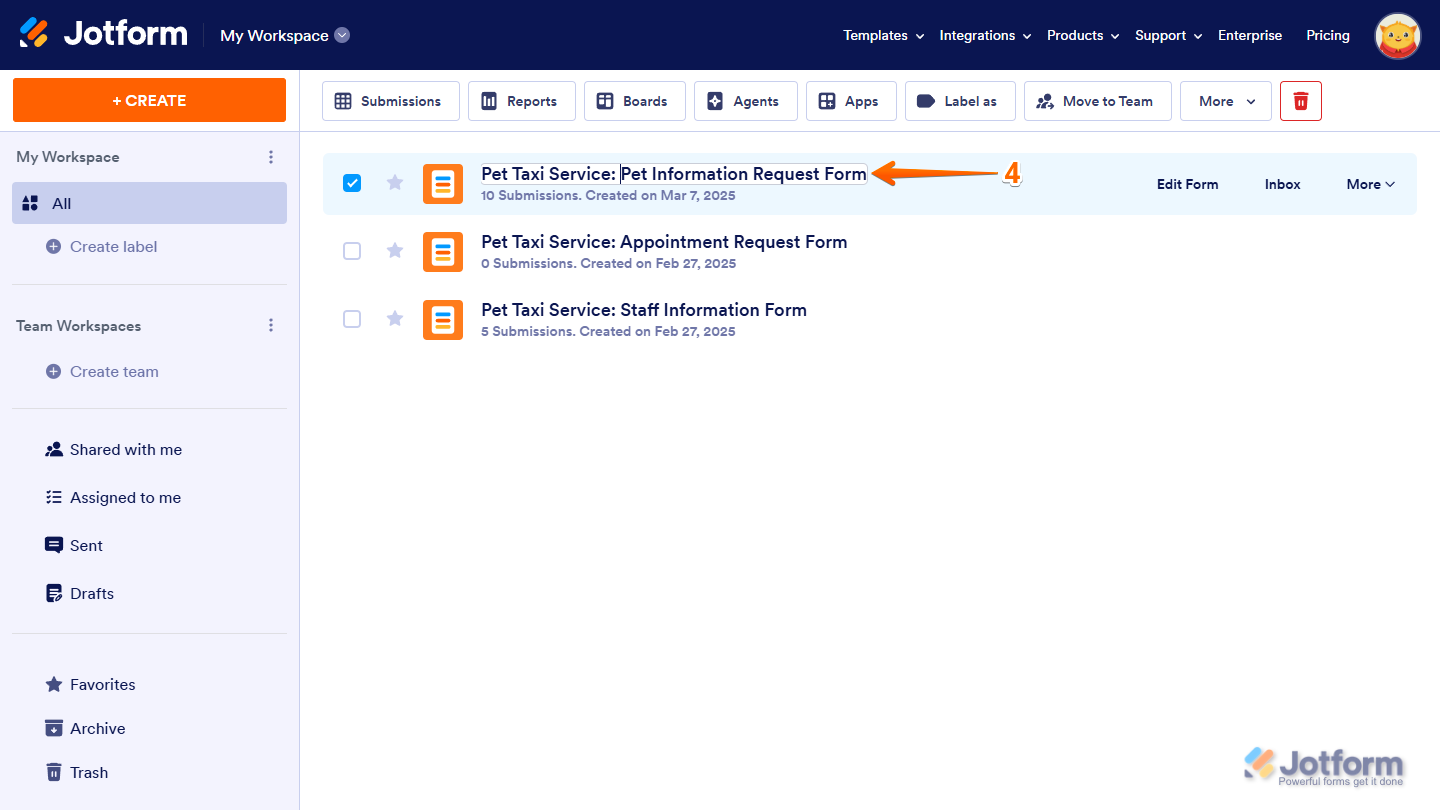Go to the Pricing page
Screen dimensions: 1440x810
[x=1328, y=35]
